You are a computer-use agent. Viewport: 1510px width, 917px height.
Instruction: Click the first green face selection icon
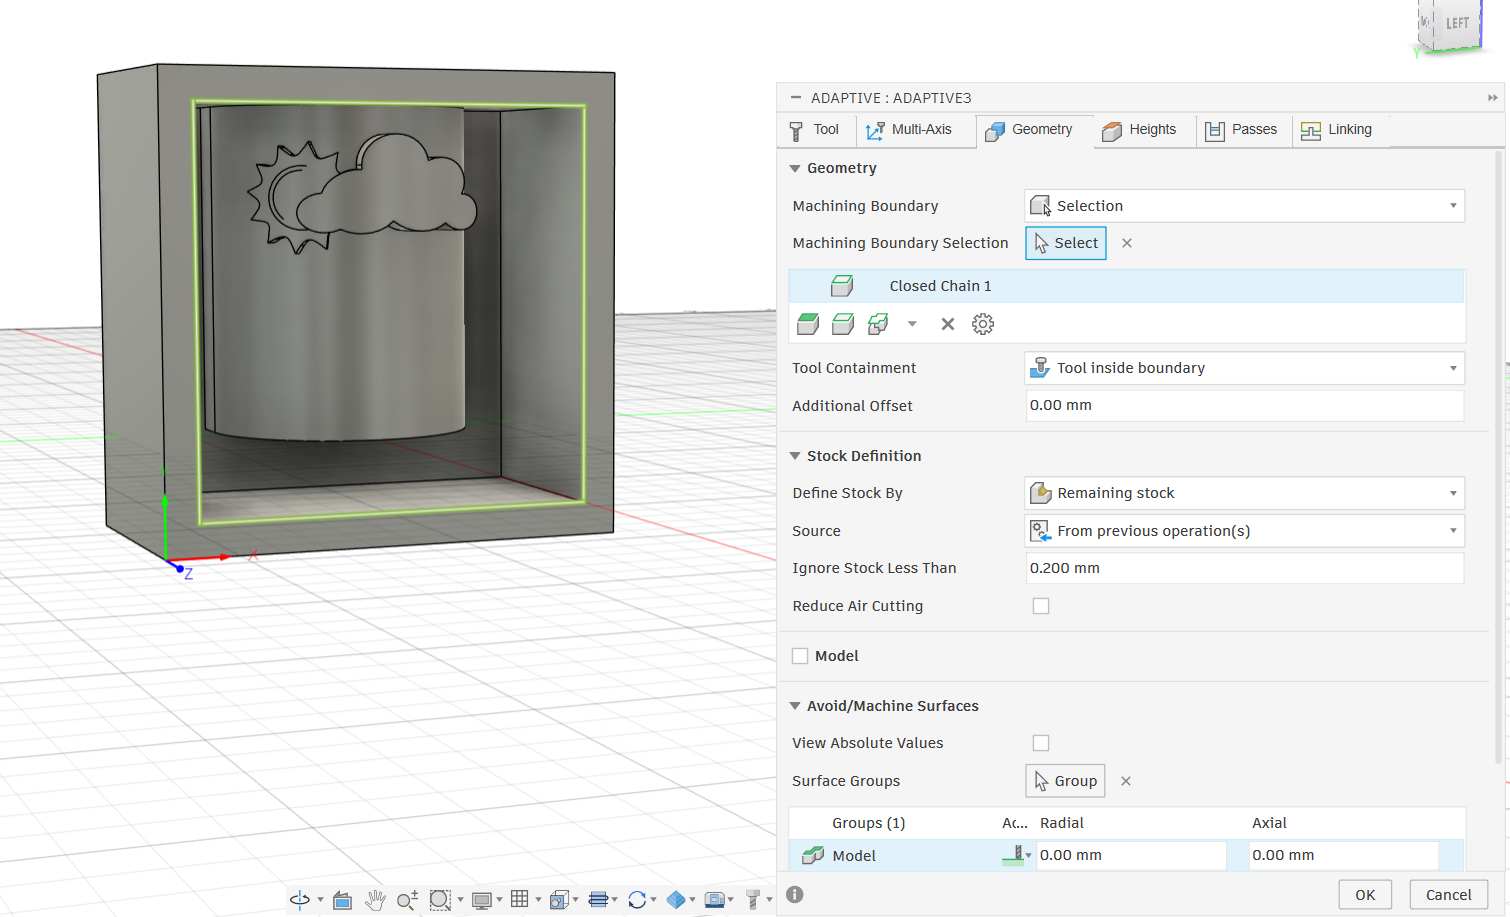tap(808, 324)
